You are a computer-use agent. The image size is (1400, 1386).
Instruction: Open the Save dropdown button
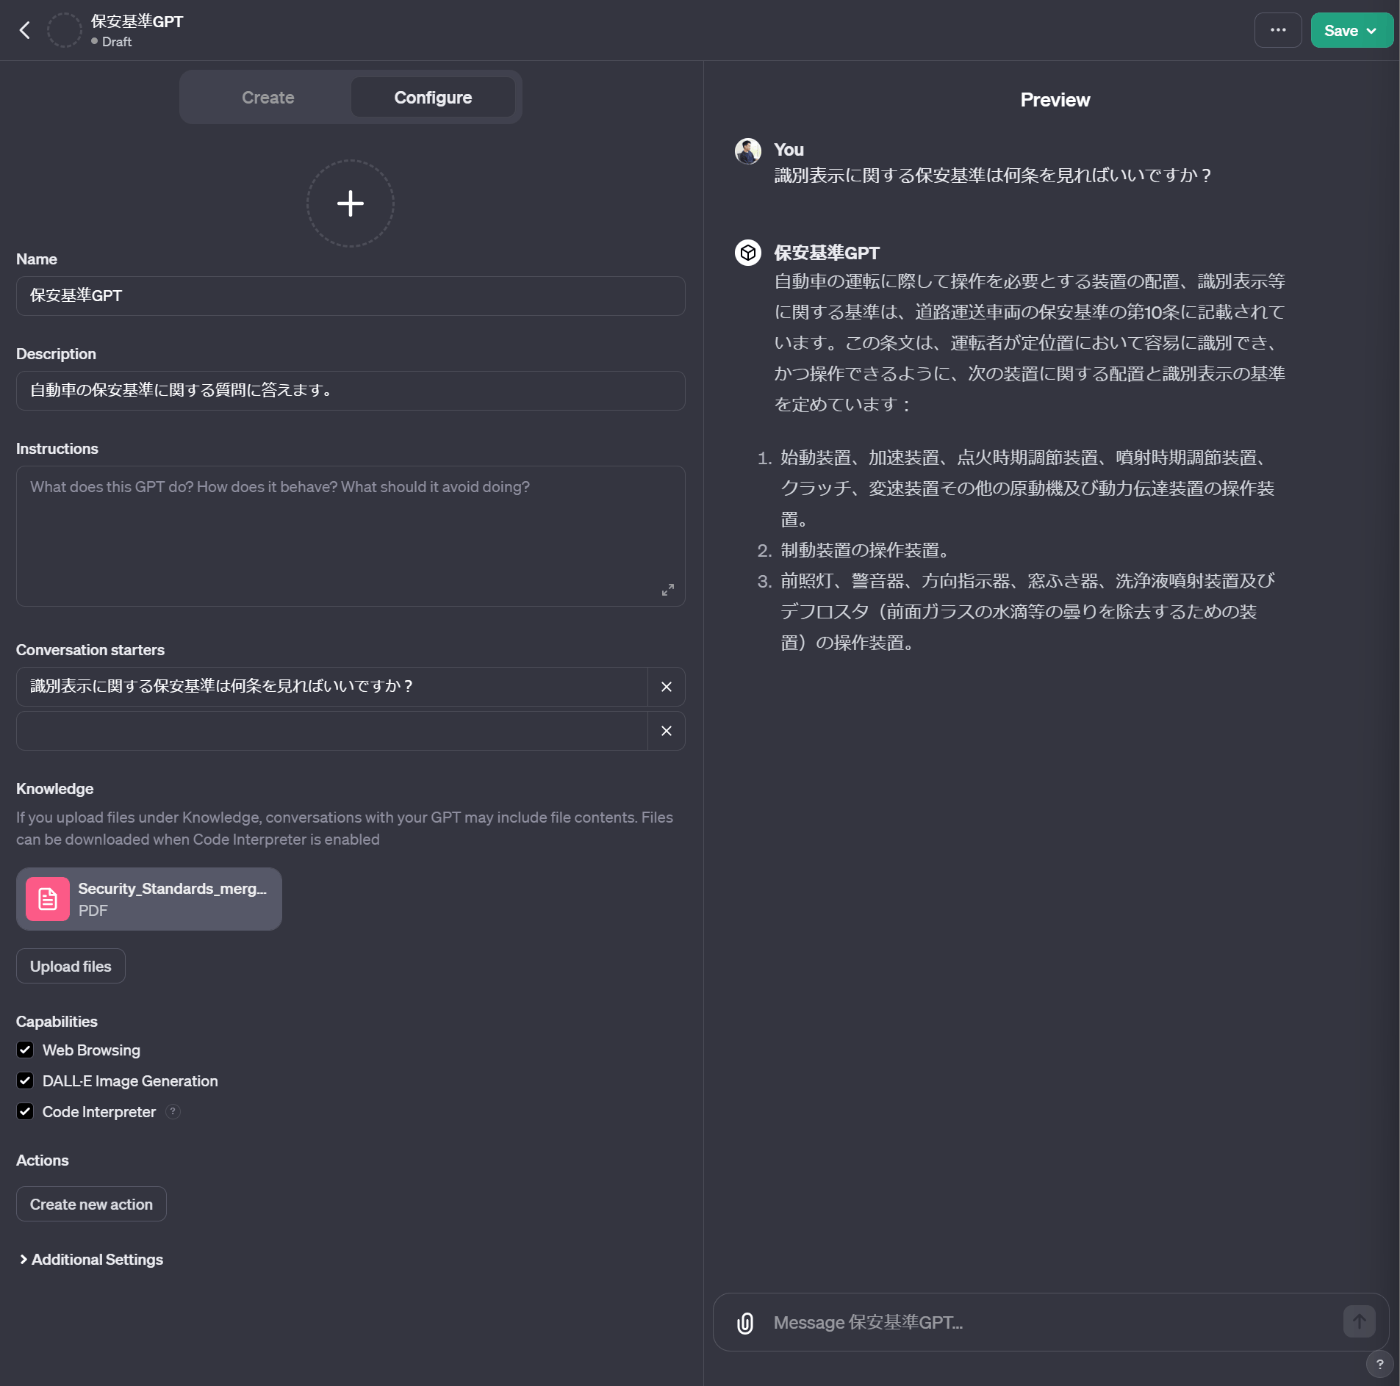click(x=1351, y=30)
